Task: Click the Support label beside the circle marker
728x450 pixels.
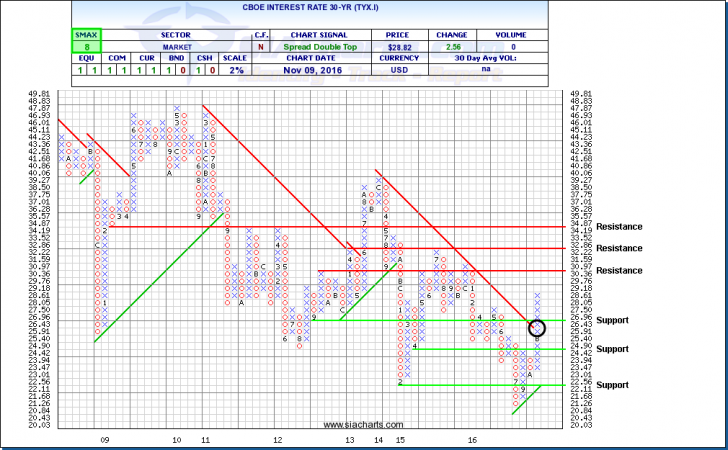Action: (x=612, y=320)
